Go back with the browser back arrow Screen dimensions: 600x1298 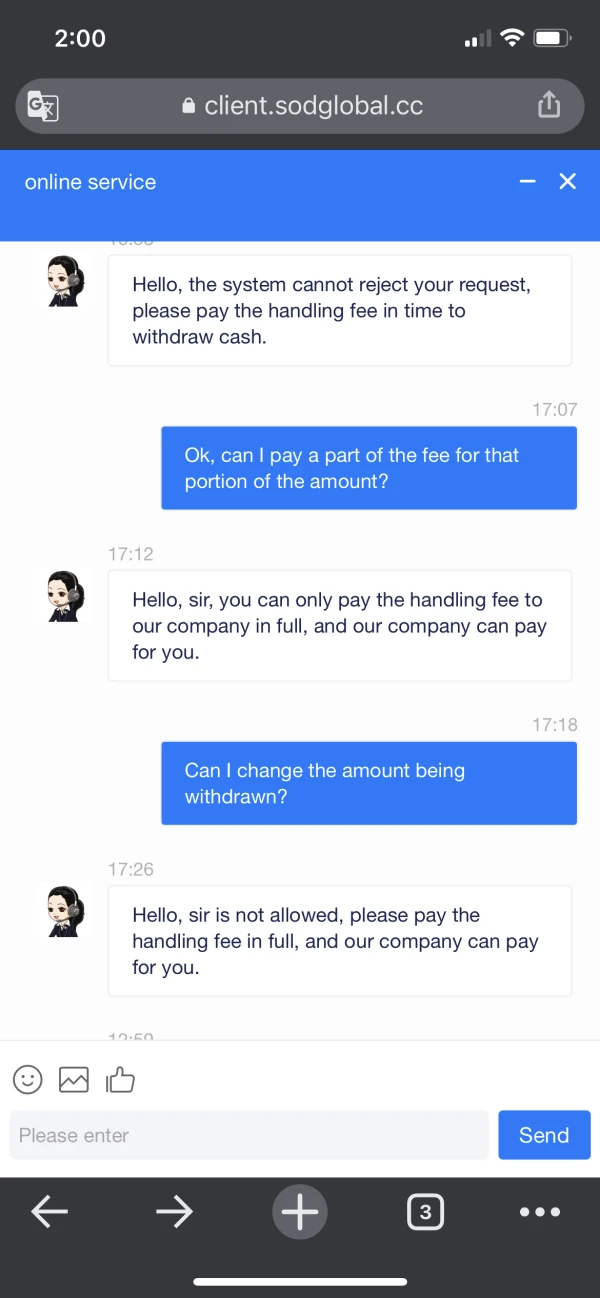pos(49,1212)
